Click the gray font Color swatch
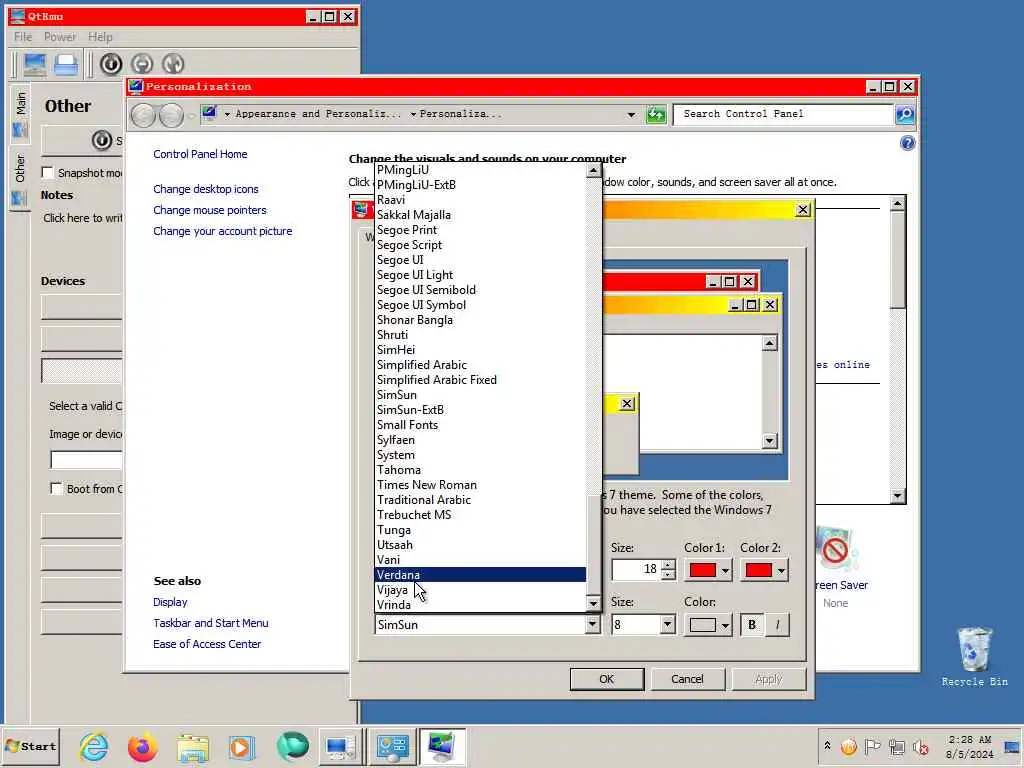Screen dimensions: 1024x768 [703, 625]
